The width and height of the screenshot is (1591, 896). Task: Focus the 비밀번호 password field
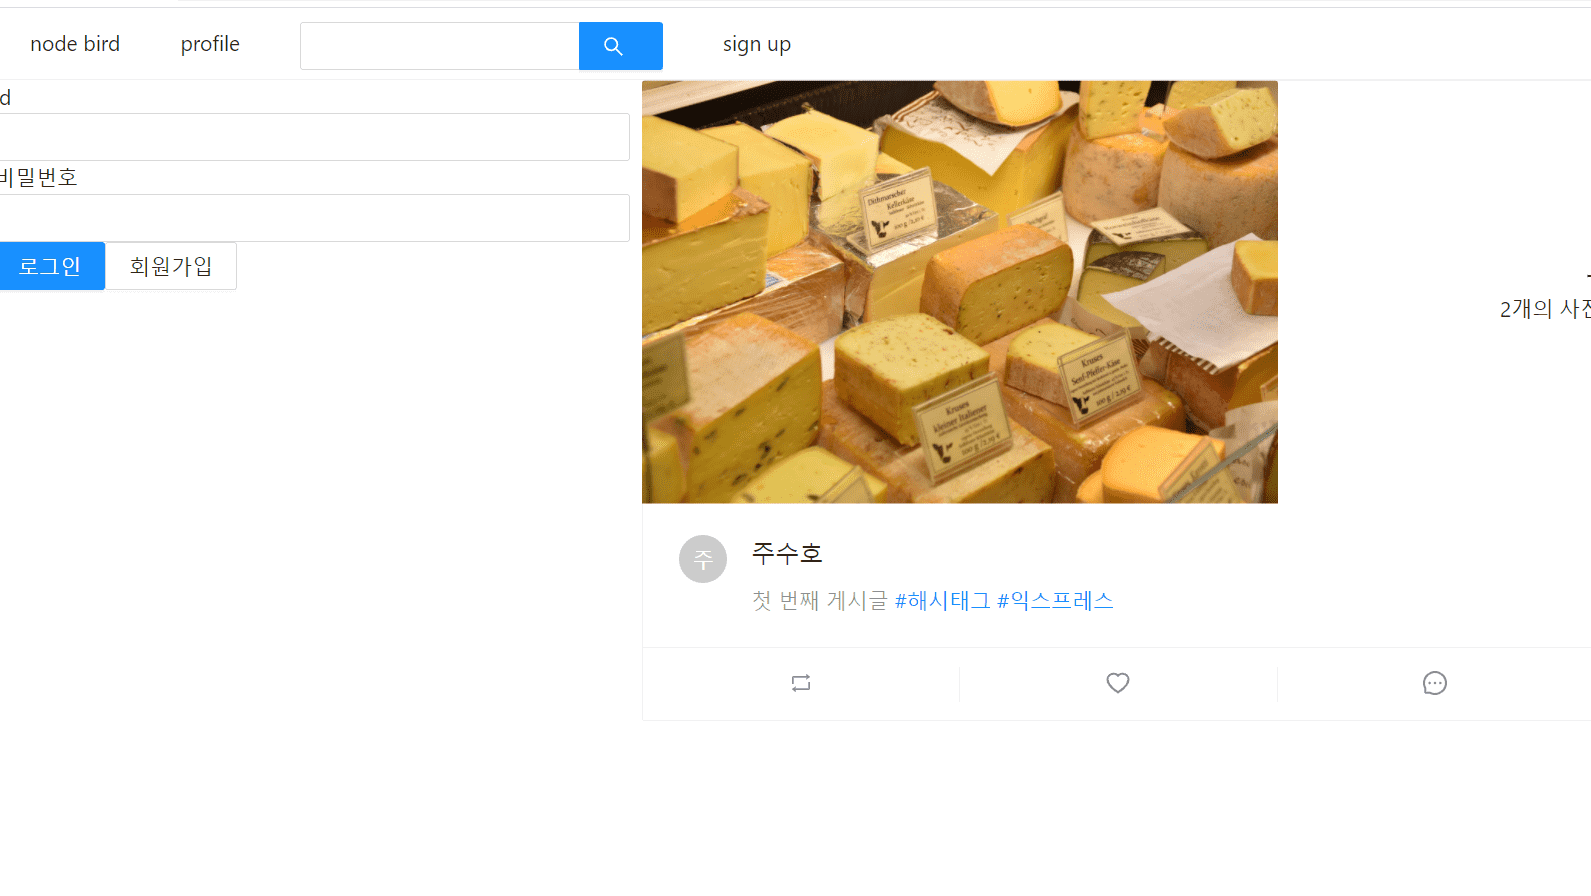314,218
